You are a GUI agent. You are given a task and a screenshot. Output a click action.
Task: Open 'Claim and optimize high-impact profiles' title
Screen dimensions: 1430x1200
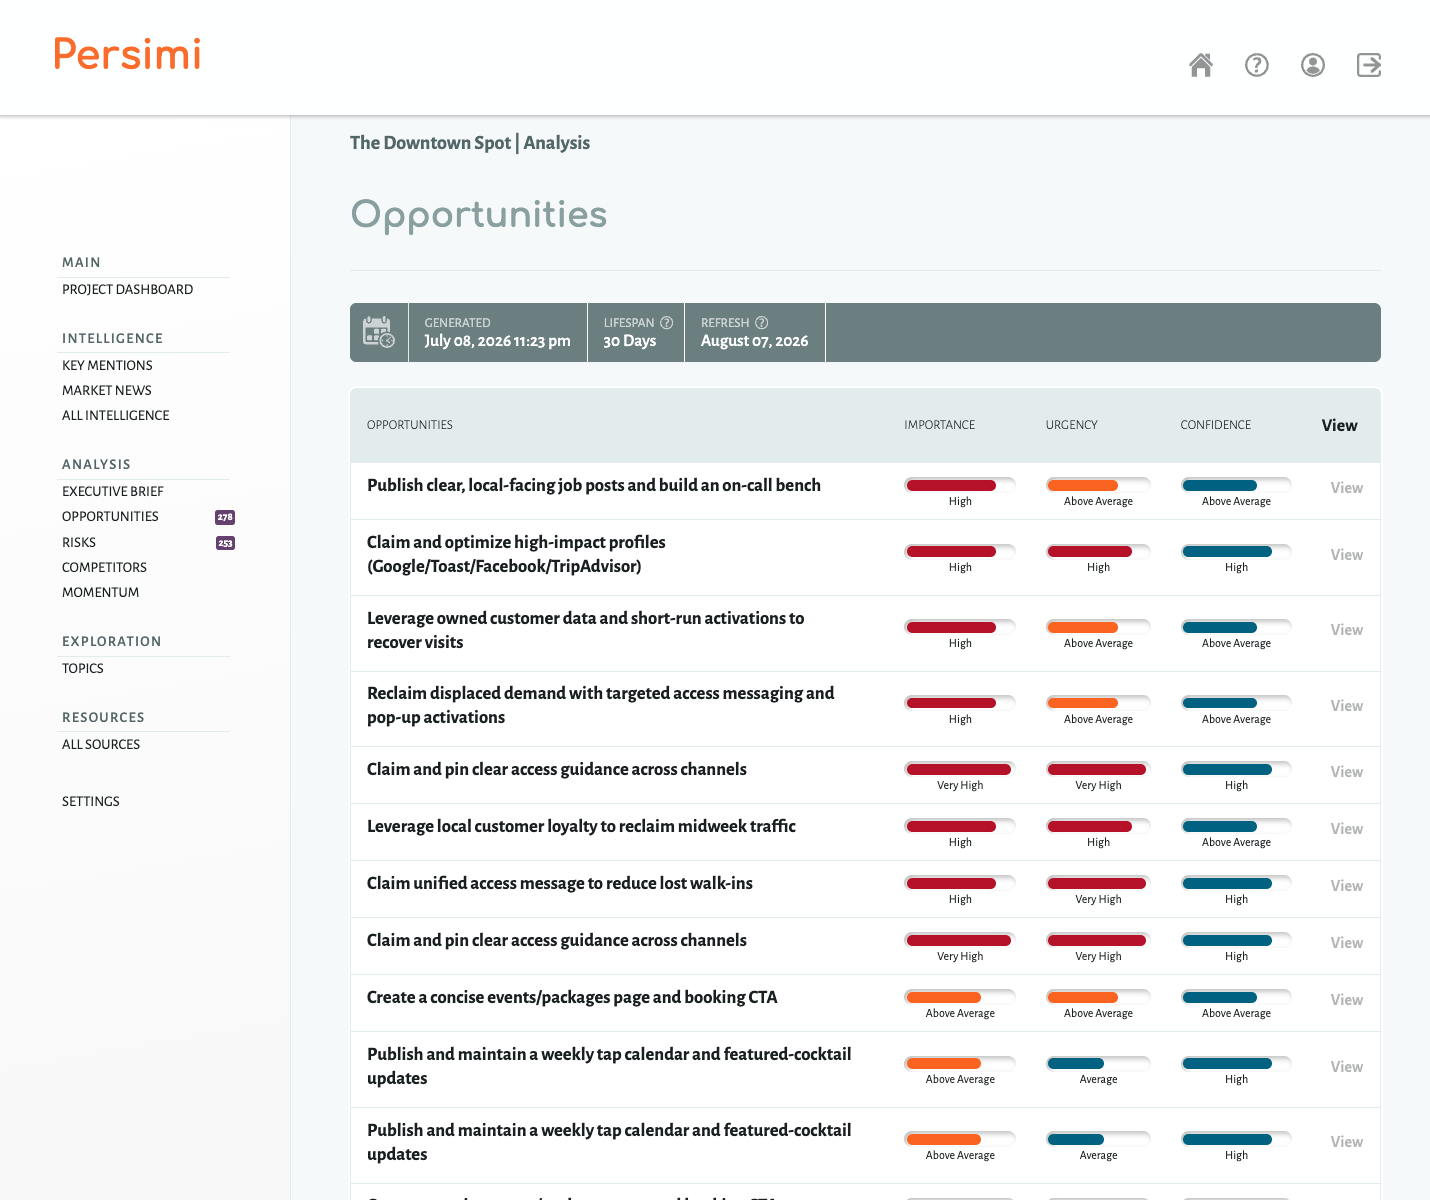click(516, 554)
